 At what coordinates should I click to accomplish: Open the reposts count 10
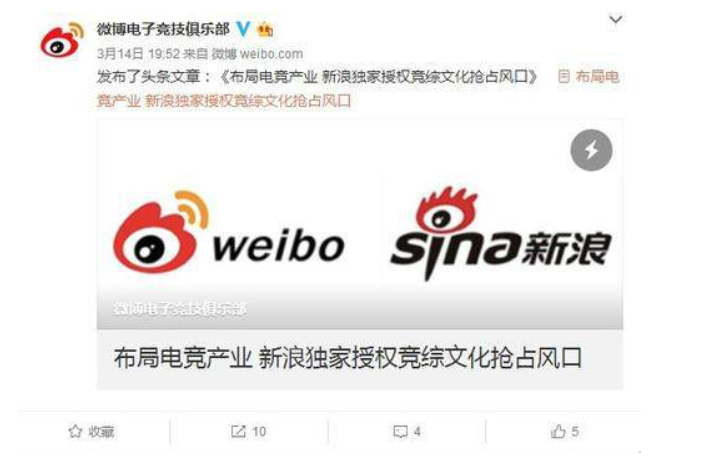coord(259,432)
